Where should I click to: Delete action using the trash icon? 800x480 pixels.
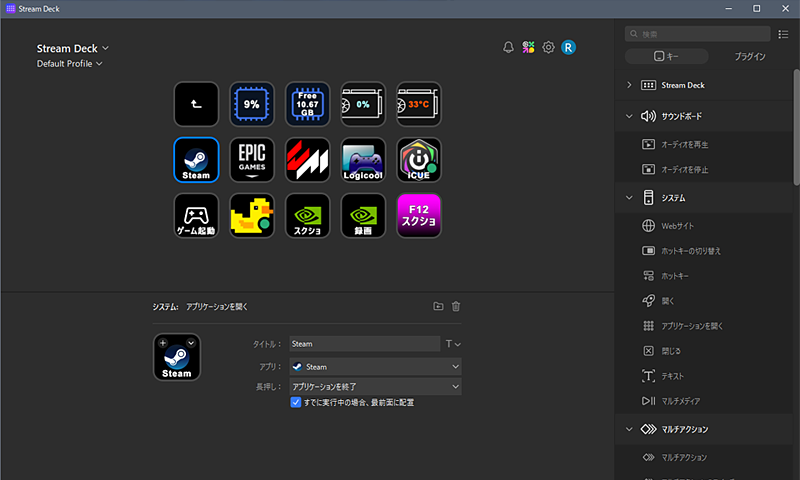click(x=456, y=307)
